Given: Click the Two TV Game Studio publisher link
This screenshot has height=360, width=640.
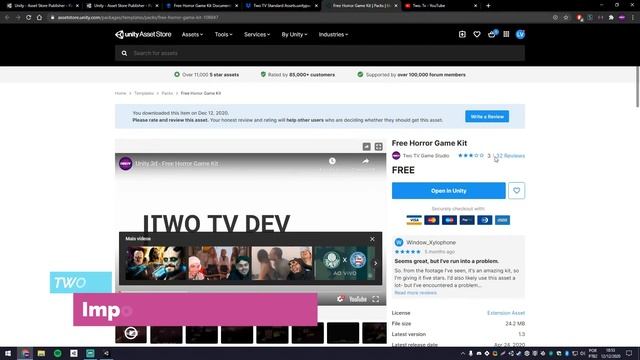Looking at the screenshot, I should 426,156.
